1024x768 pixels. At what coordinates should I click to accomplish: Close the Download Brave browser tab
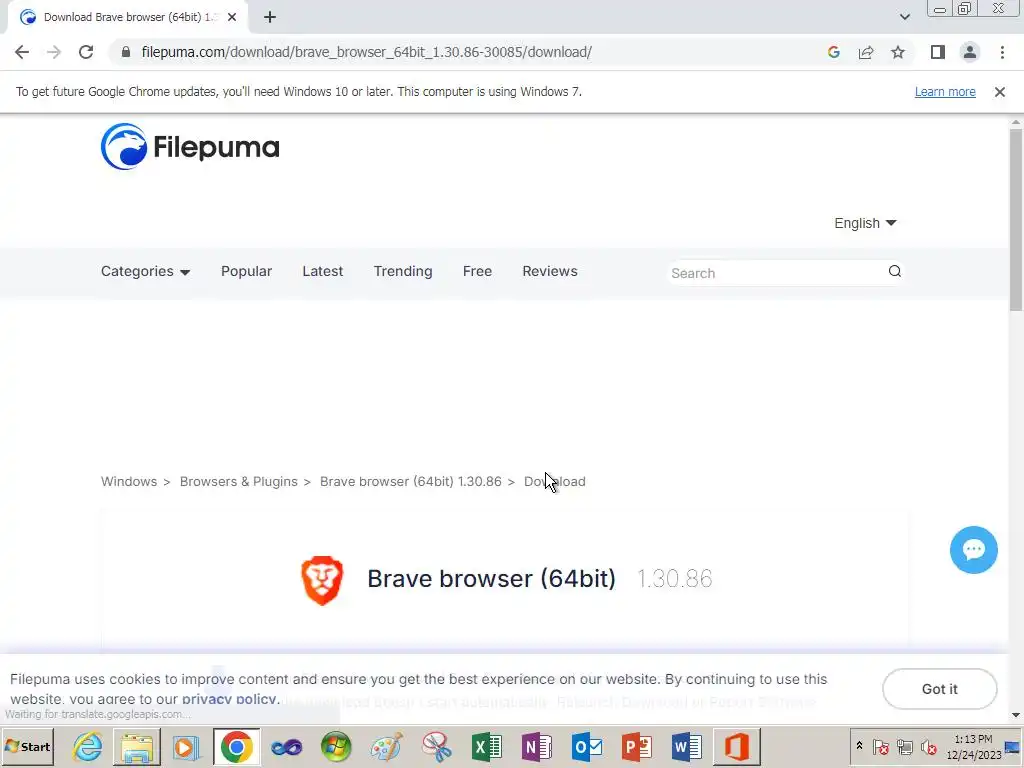click(232, 18)
